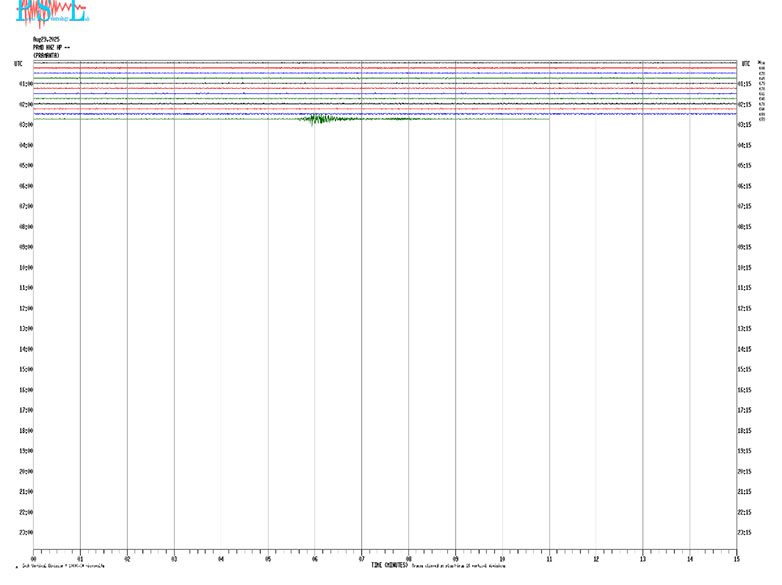Select the 03:00 hour label on left axis
The image size is (782, 585).
(x=26, y=125)
